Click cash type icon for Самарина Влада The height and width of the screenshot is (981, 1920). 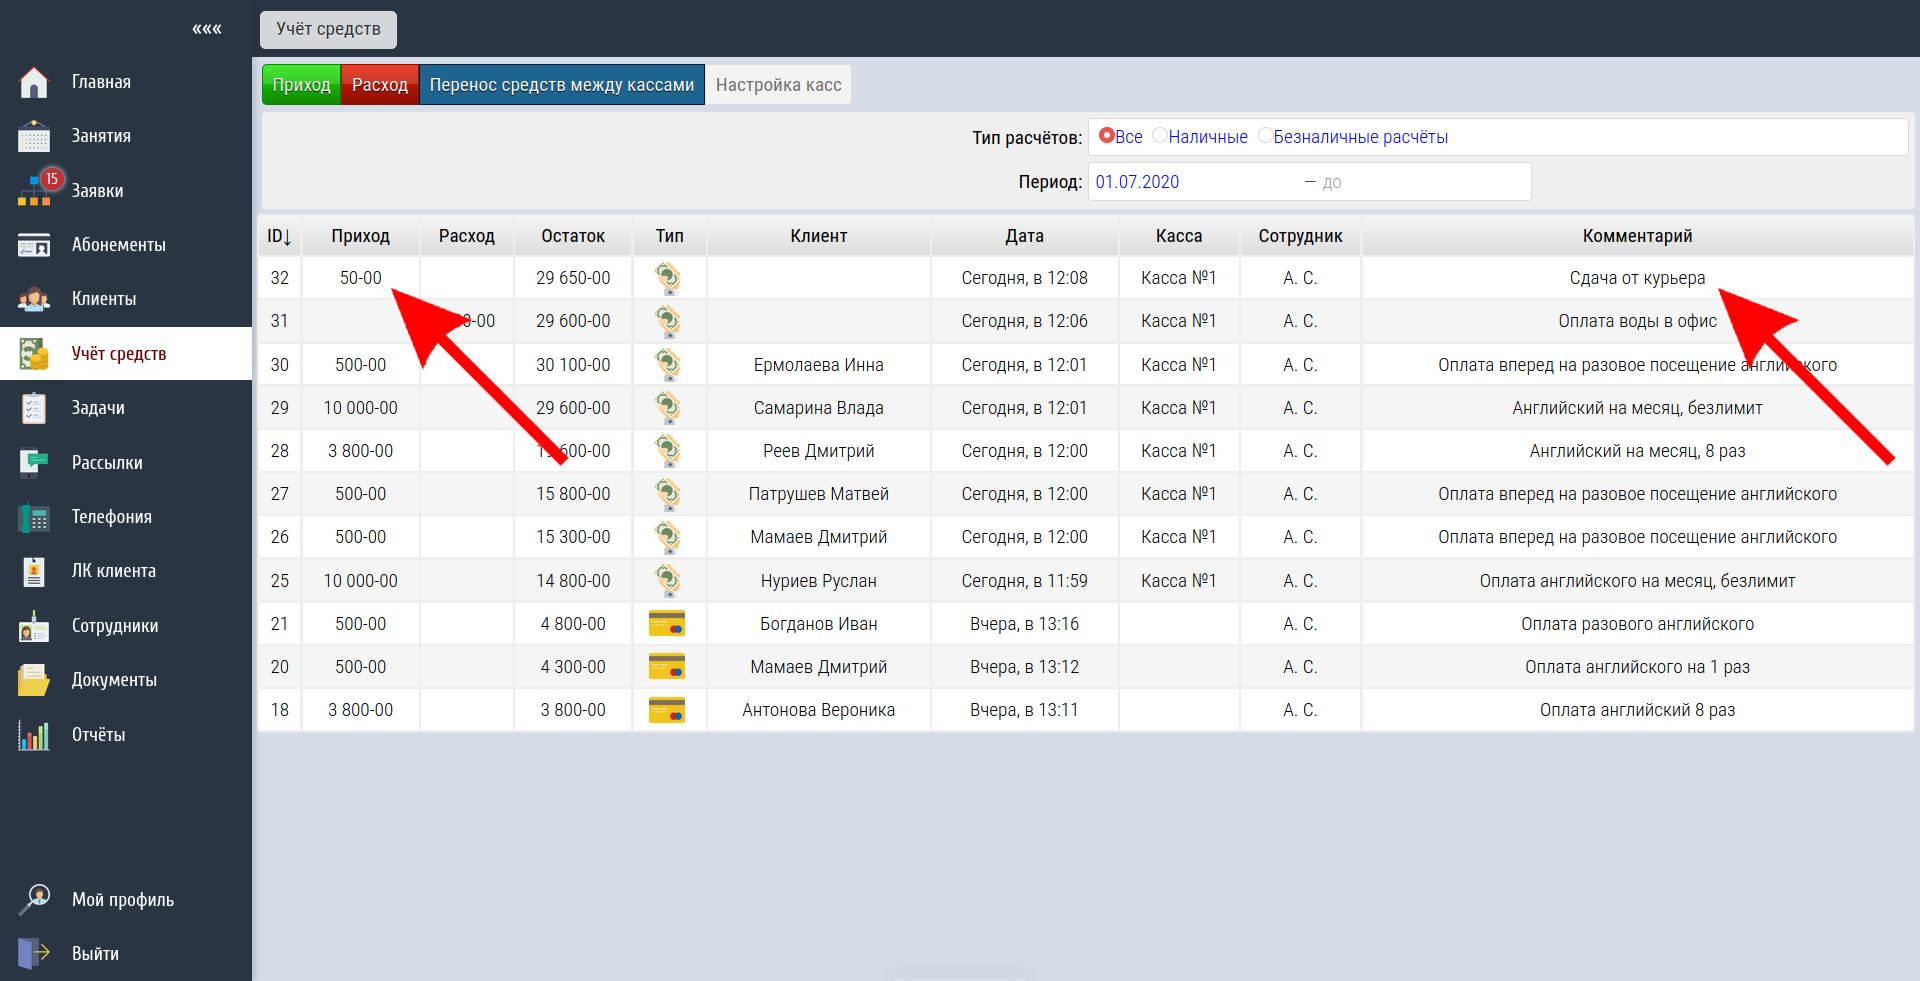pyautogui.click(x=668, y=408)
